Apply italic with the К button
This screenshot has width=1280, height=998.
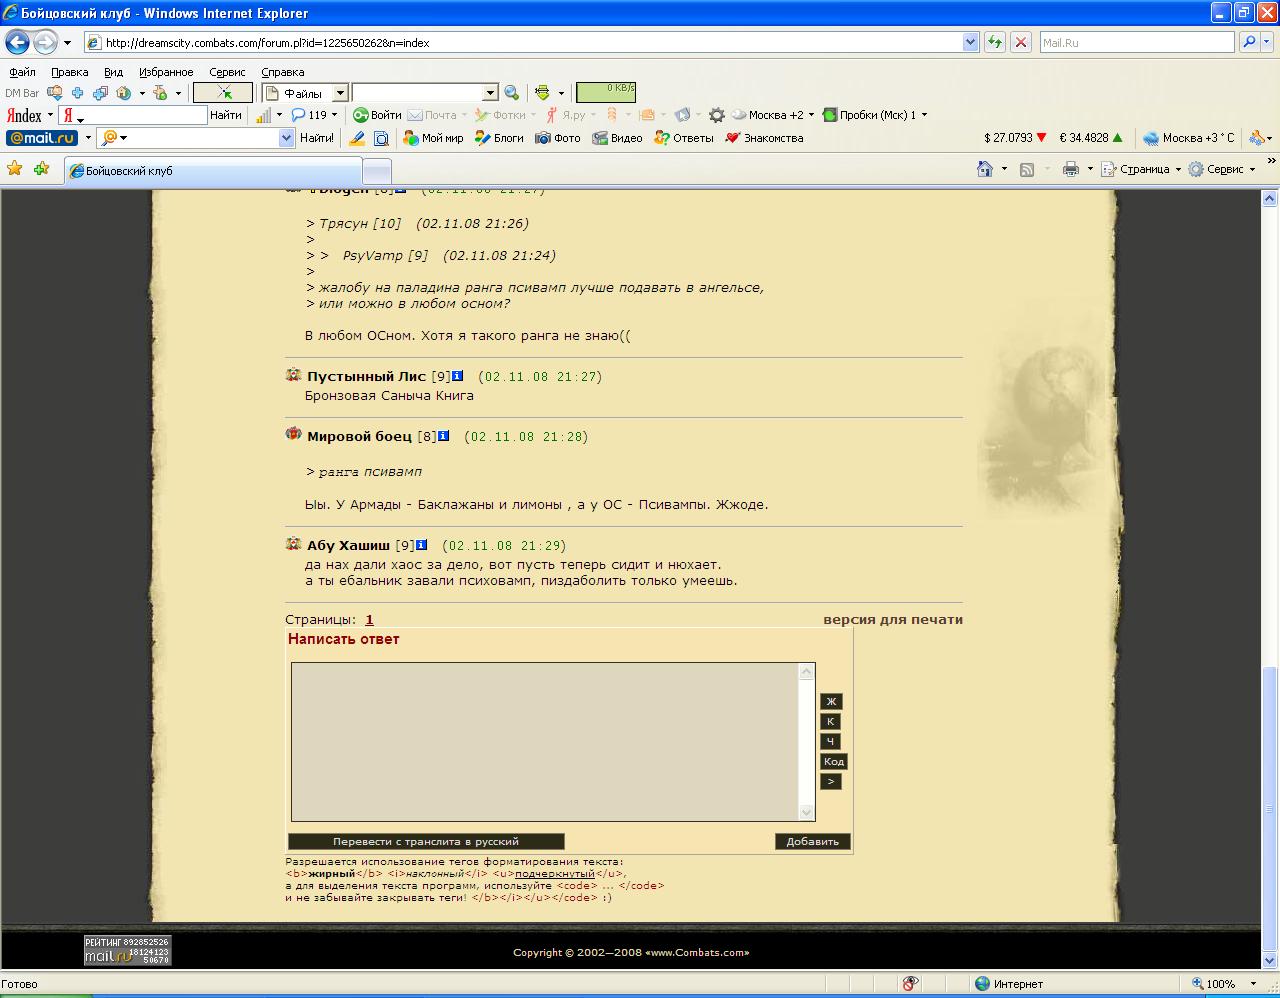(x=830, y=721)
